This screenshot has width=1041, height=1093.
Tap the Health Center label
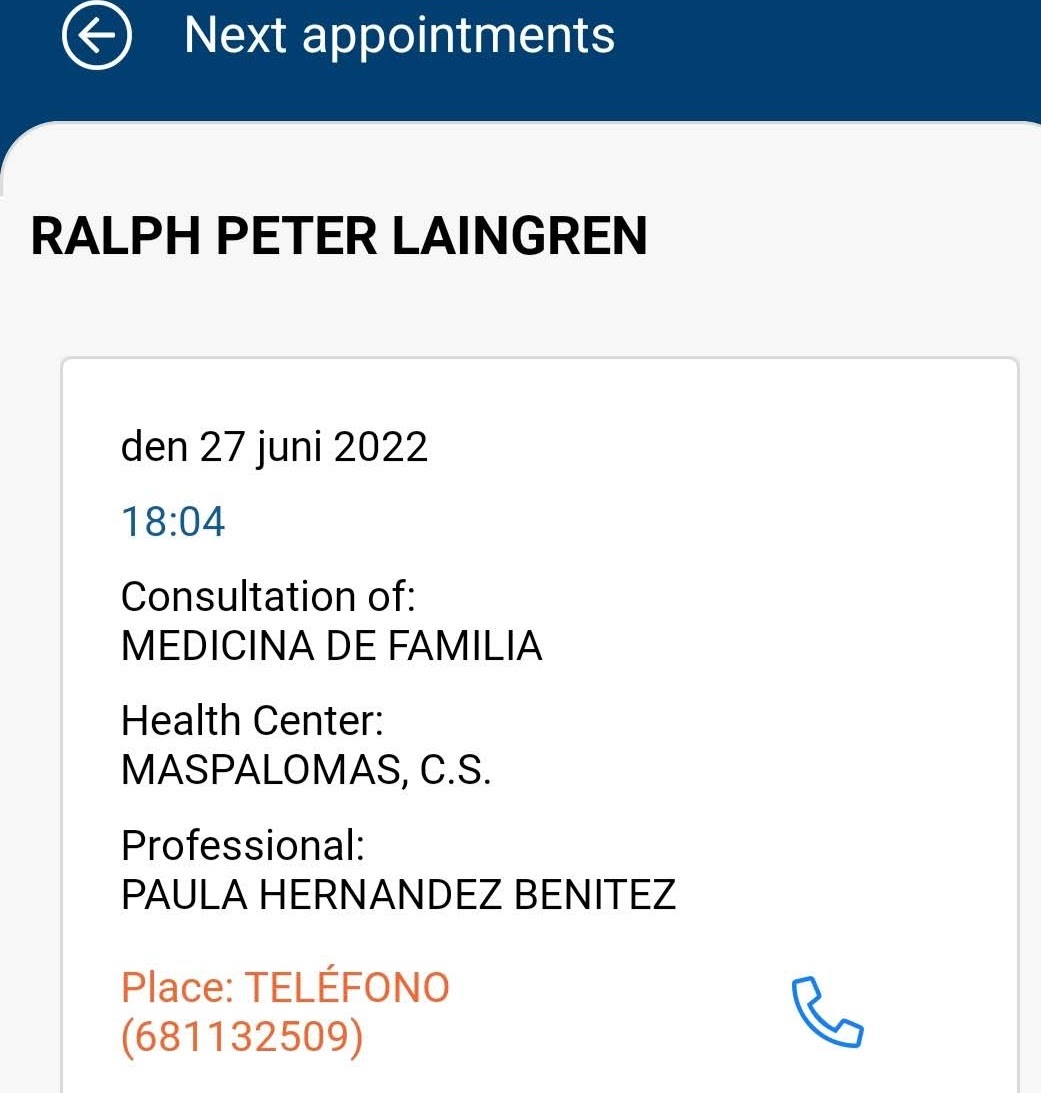[x=252, y=721]
